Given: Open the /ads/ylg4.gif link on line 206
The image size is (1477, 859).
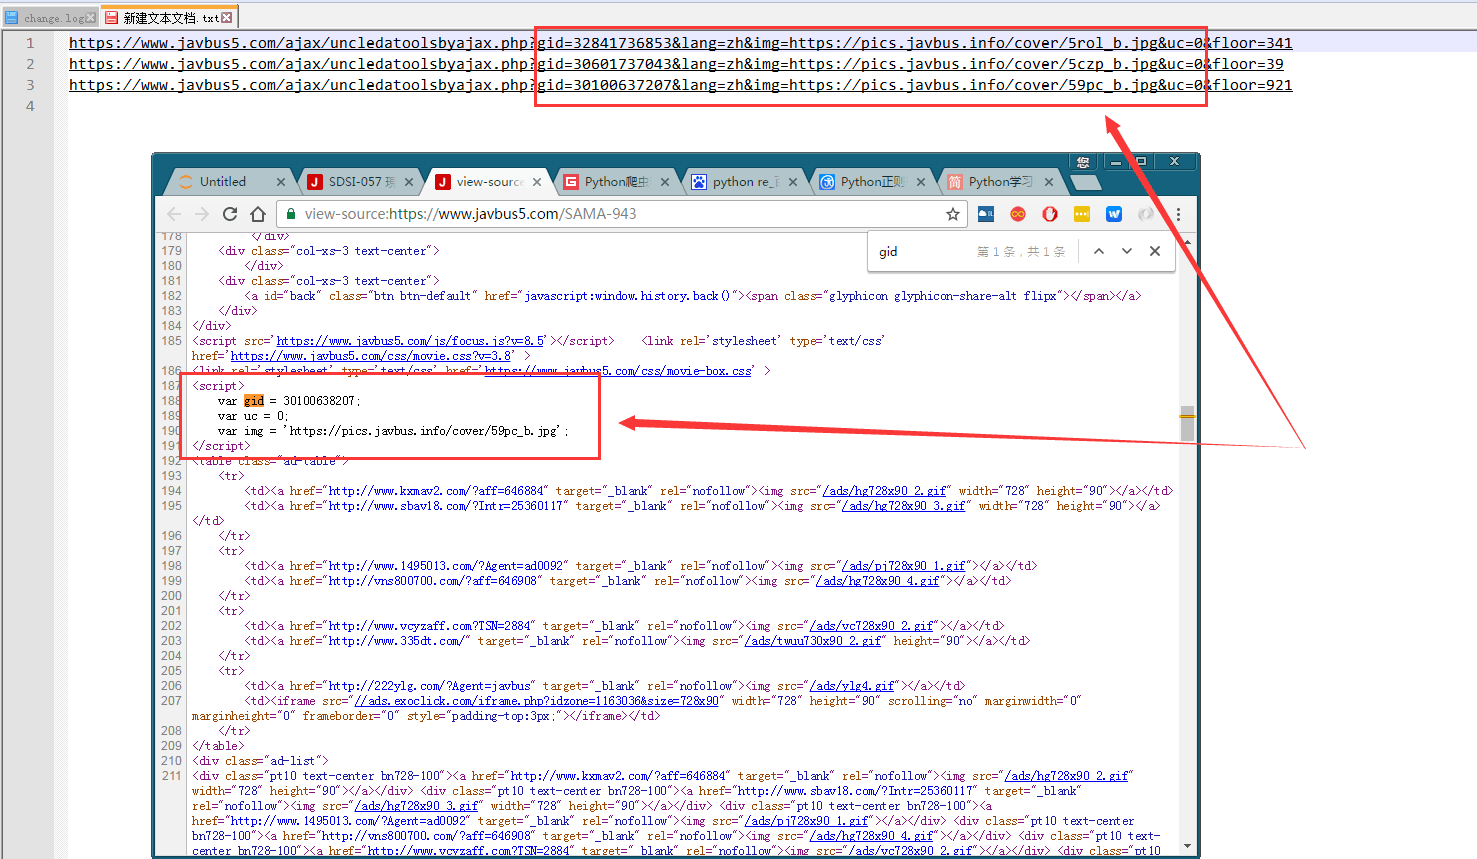Looking at the screenshot, I should click(852, 686).
